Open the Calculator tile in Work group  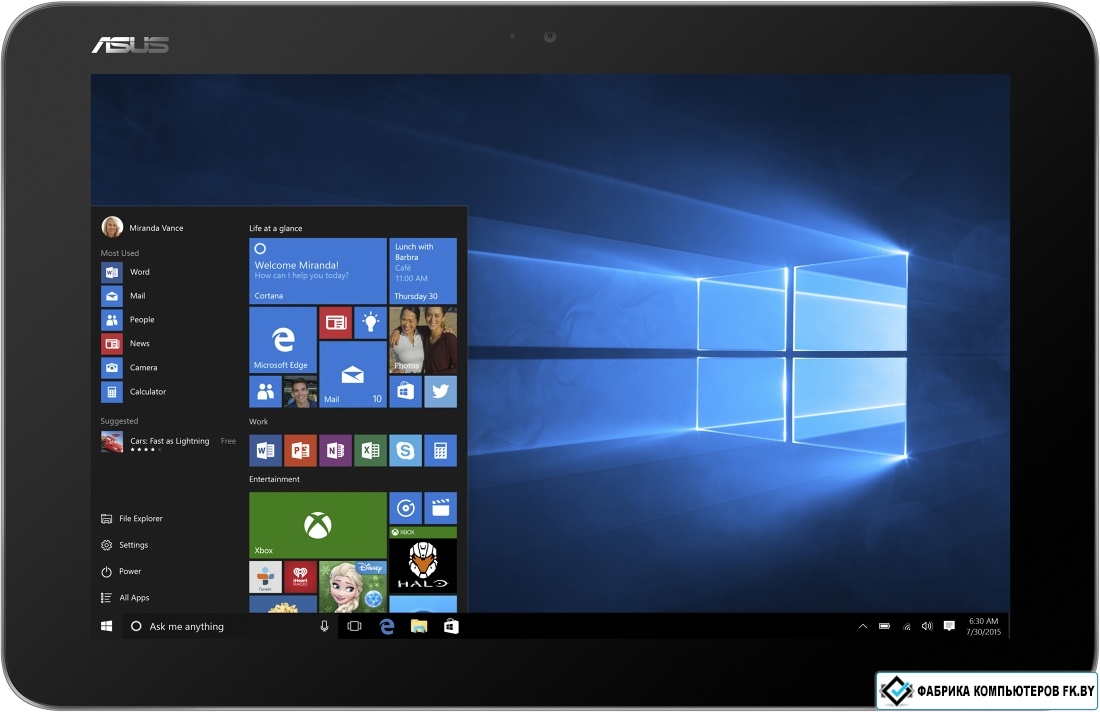[x=441, y=450]
